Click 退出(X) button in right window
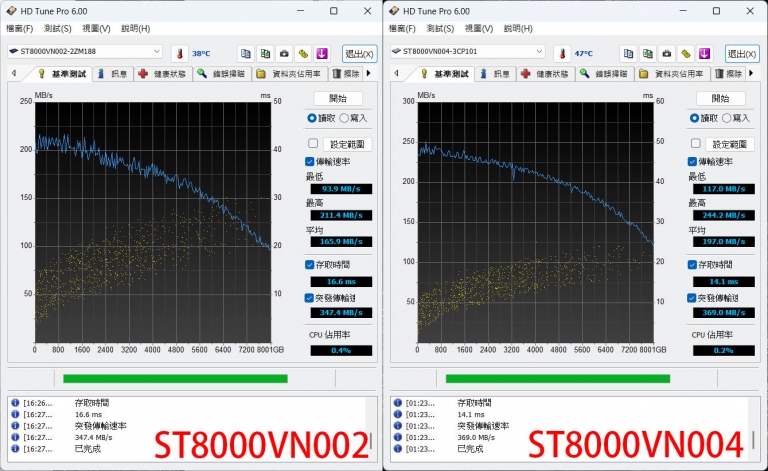 [742, 53]
